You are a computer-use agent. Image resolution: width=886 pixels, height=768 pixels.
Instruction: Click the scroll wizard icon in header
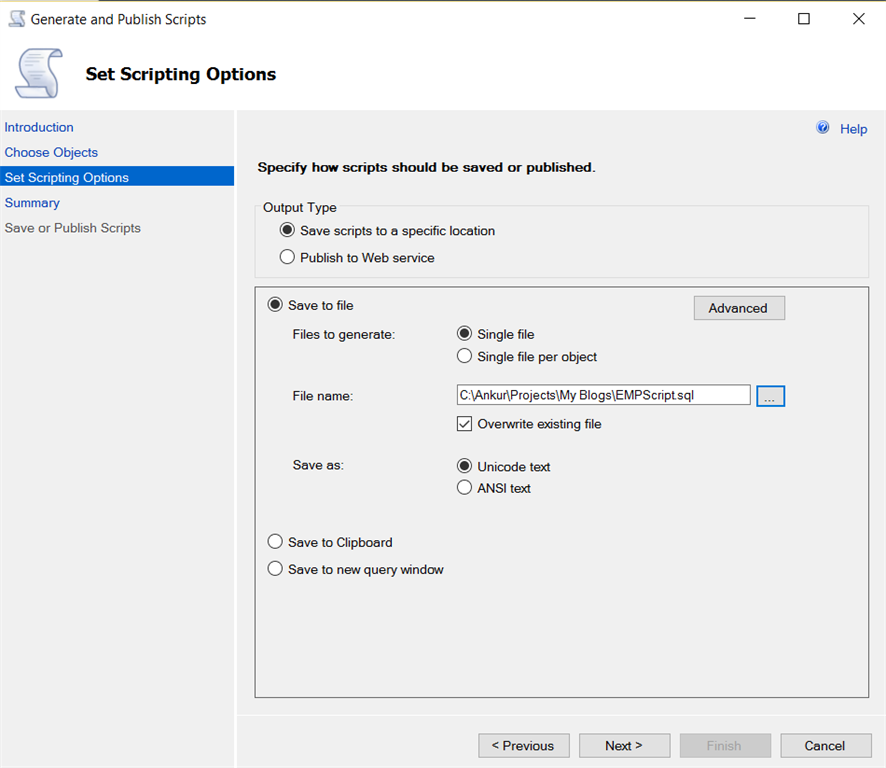36,74
